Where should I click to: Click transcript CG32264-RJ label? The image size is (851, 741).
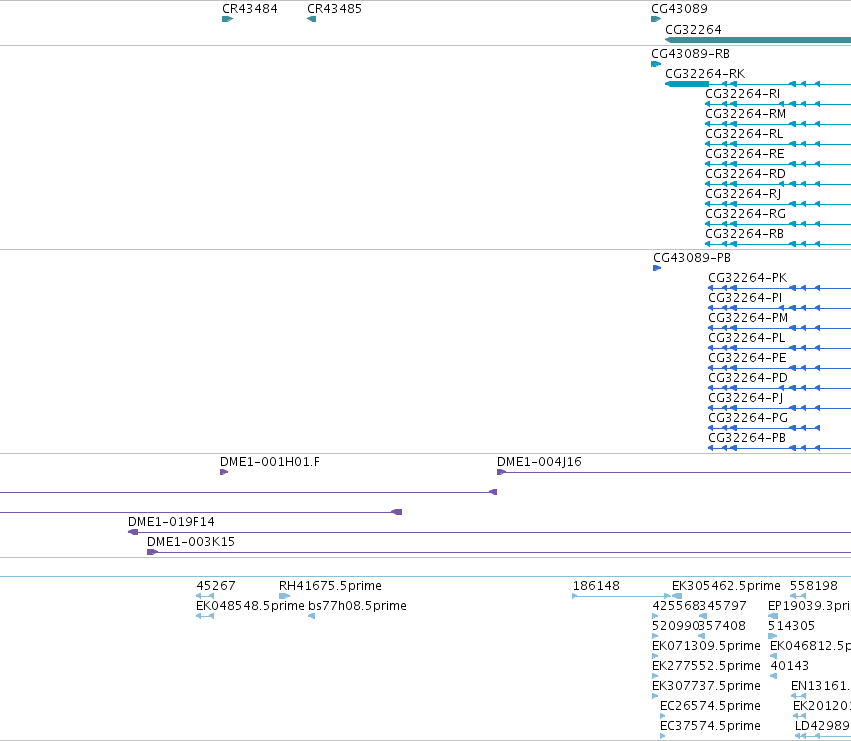[x=743, y=194]
